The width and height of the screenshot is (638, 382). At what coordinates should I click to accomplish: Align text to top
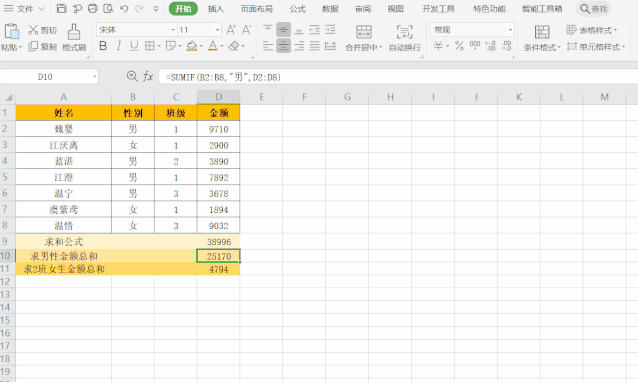[x=267, y=30]
